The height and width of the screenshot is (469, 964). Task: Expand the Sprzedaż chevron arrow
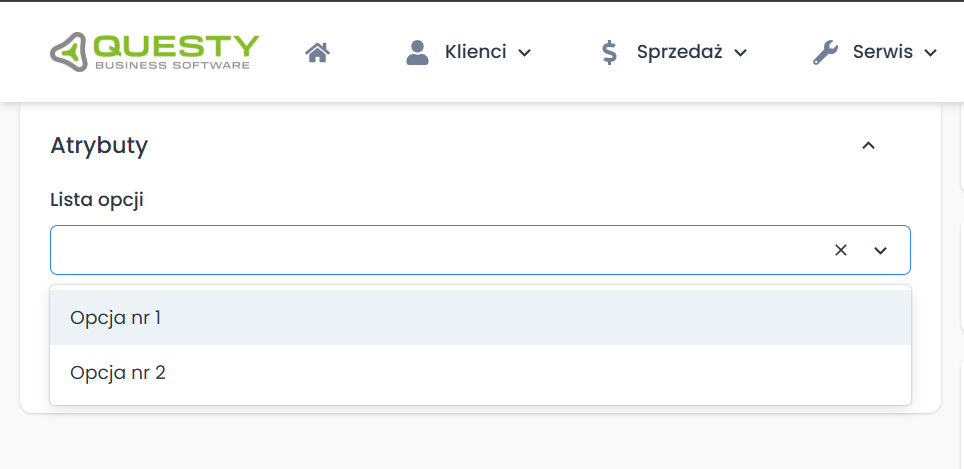click(x=740, y=53)
